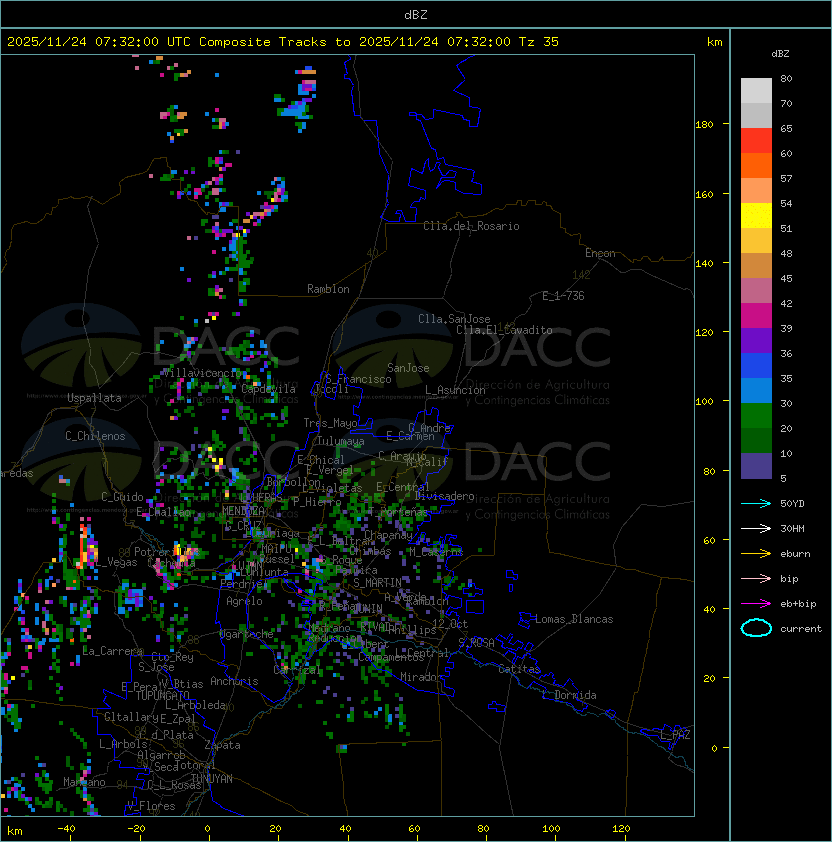Pick the light gray swatch beside 80
The height and width of the screenshot is (842, 832).
(x=756, y=91)
